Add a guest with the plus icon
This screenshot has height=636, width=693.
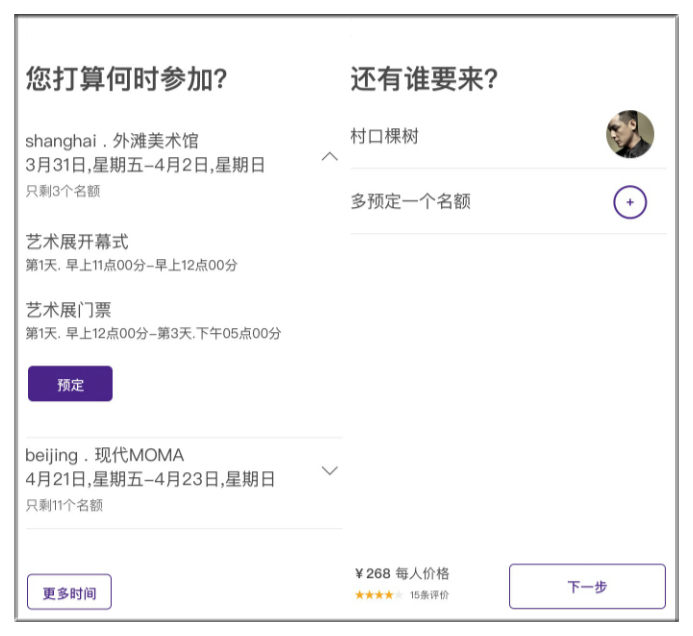coord(630,202)
